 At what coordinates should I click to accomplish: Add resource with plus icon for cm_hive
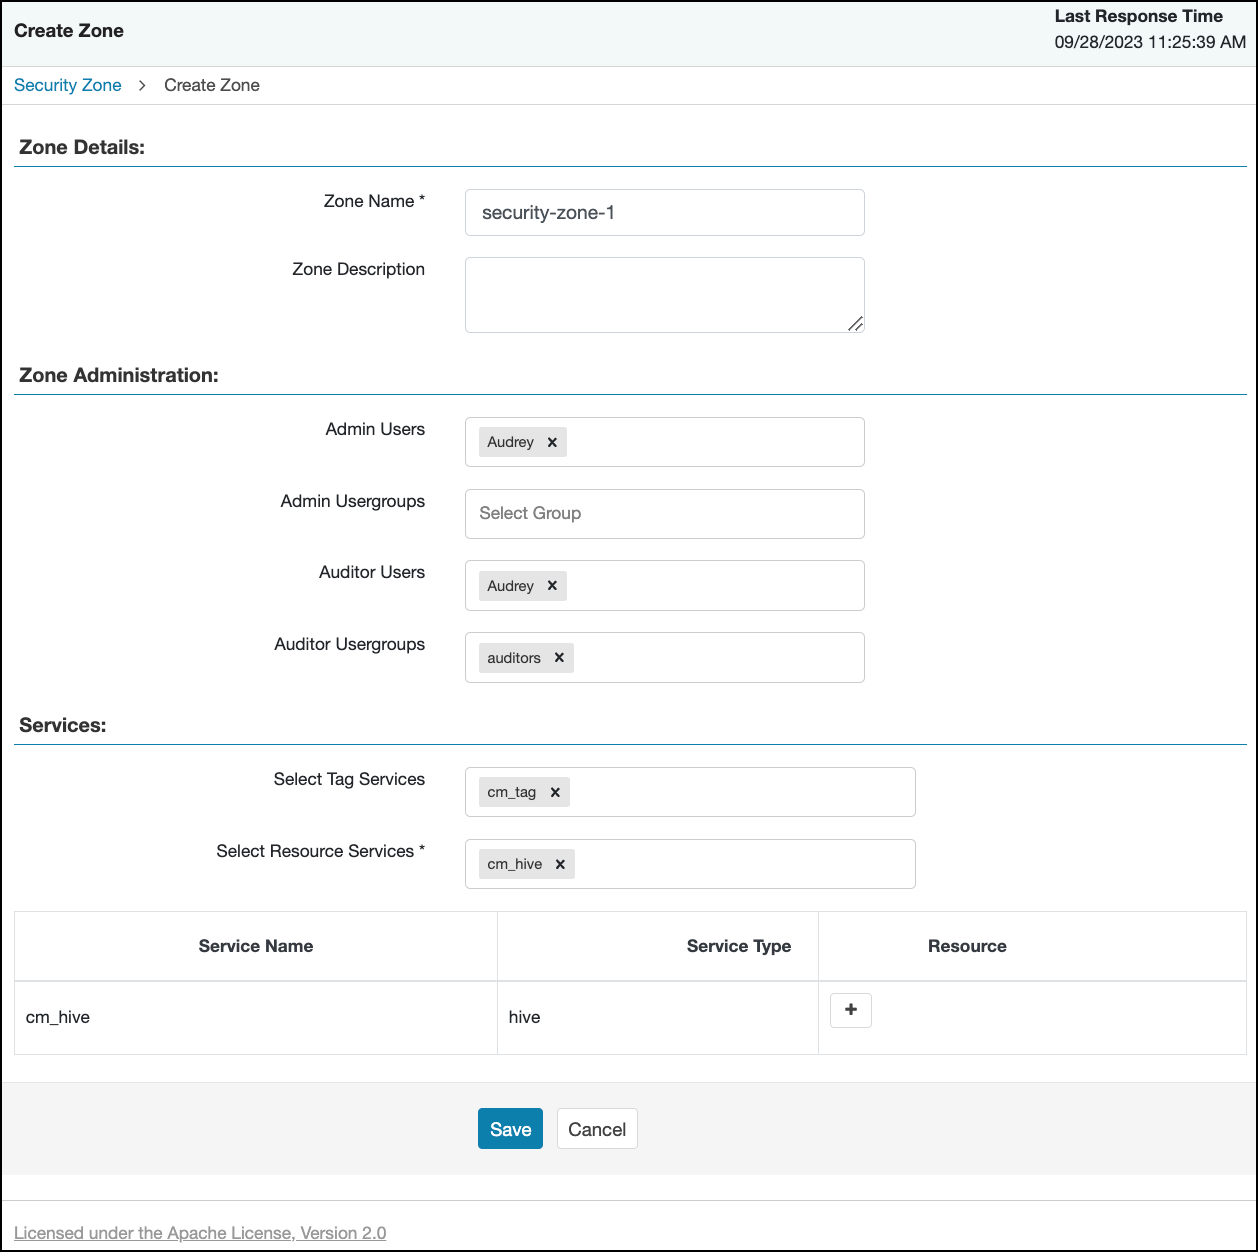(851, 1010)
